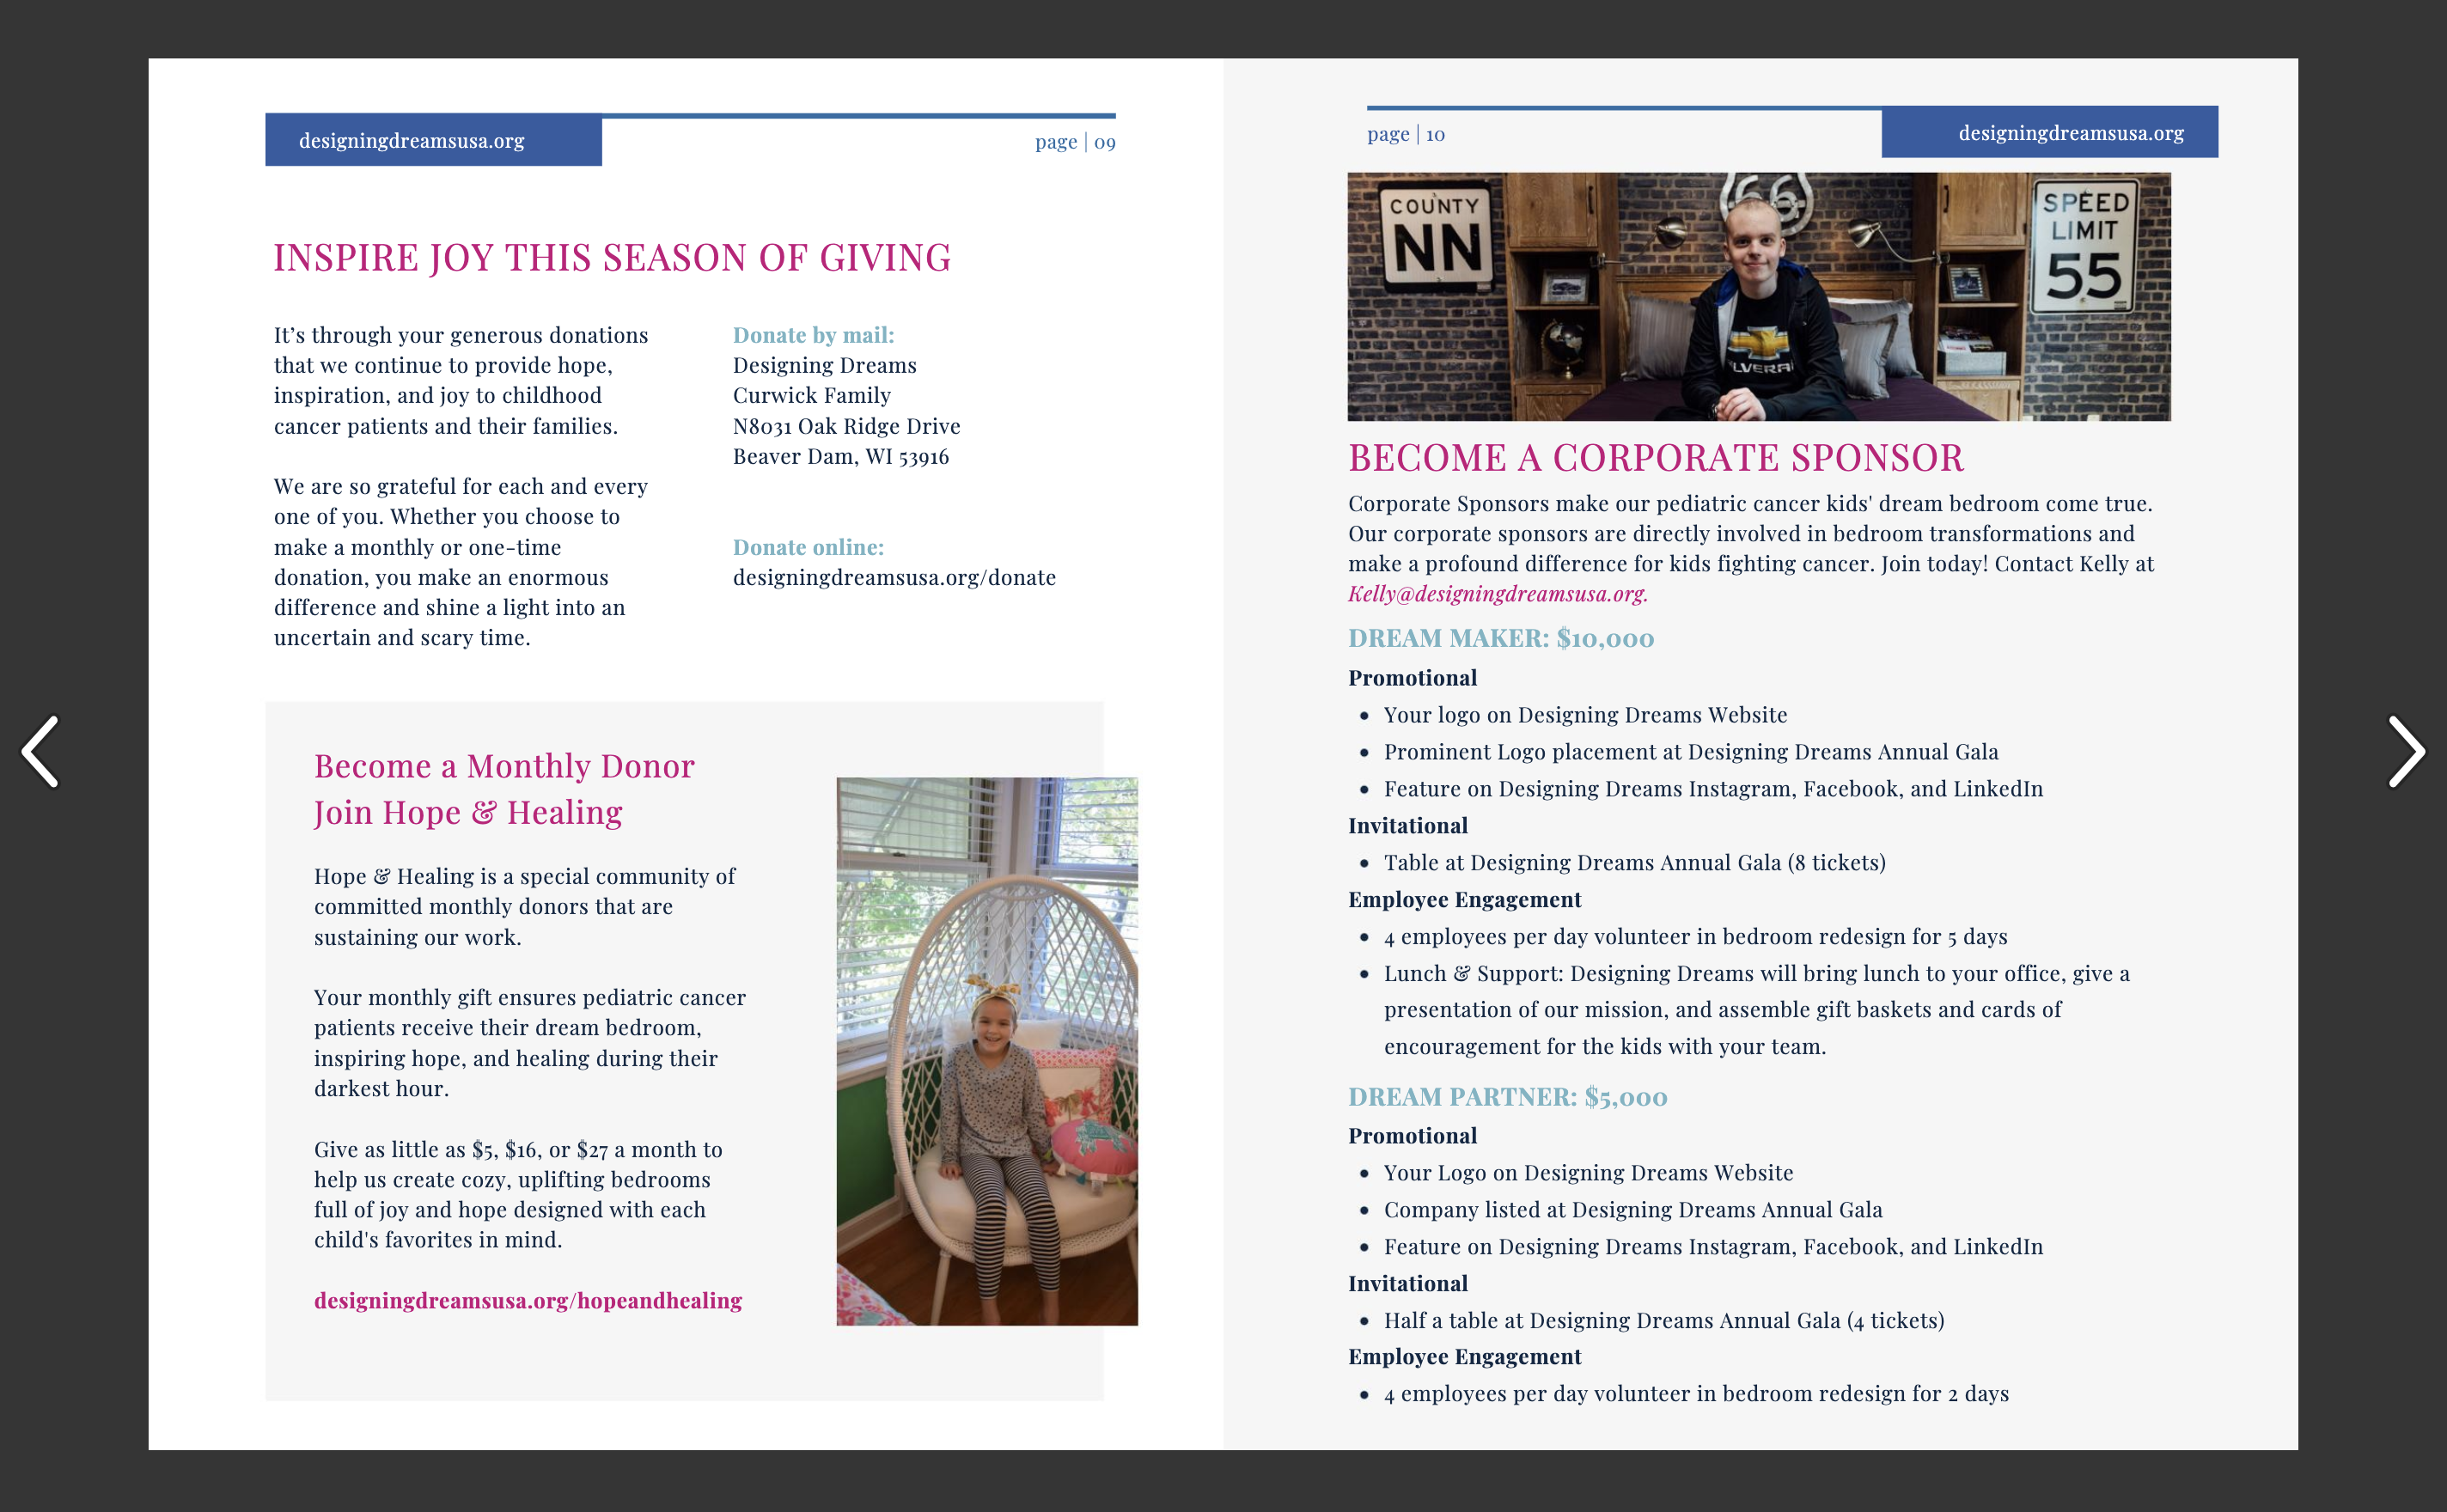Advance to the next page spread arrow
This screenshot has width=2447, height=1512.
tap(2406, 752)
